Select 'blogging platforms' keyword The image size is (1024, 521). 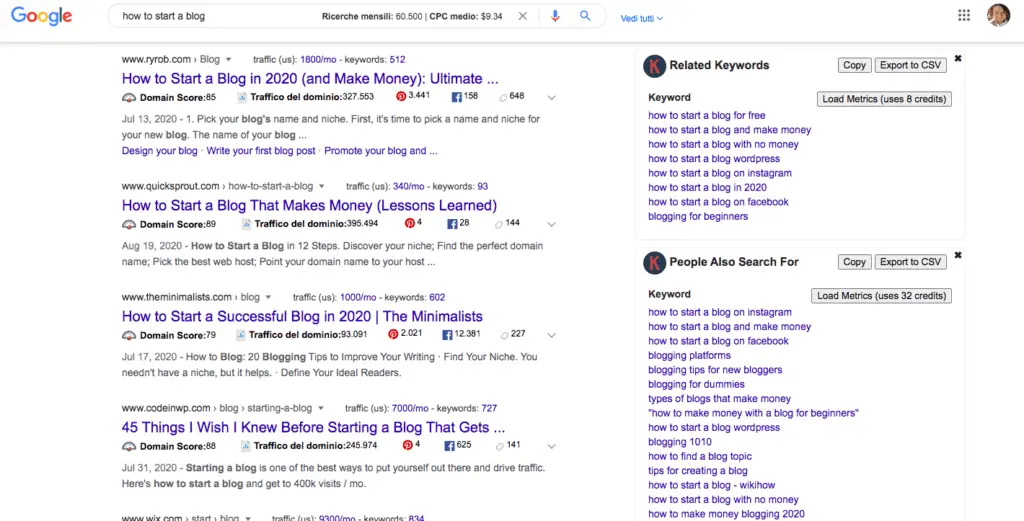click(x=690, y=355)
